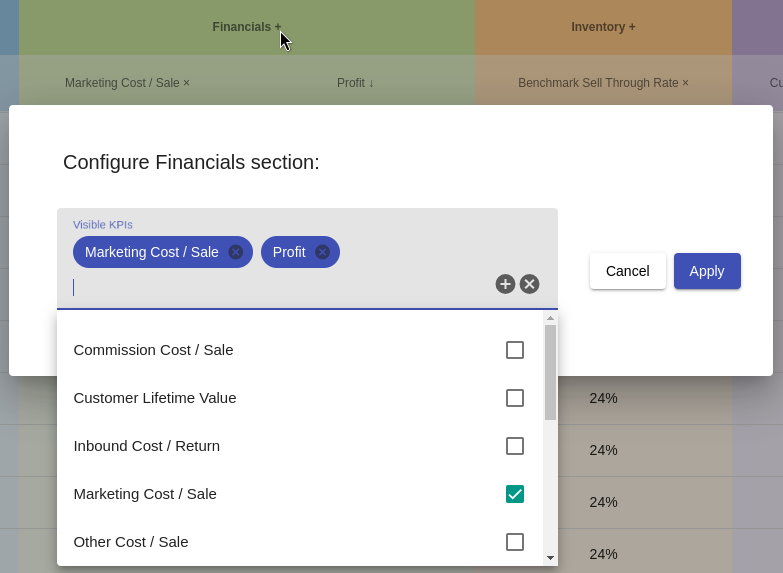Select Commission Cost / Sale option text
783x573 pixels.
(153, 350)
